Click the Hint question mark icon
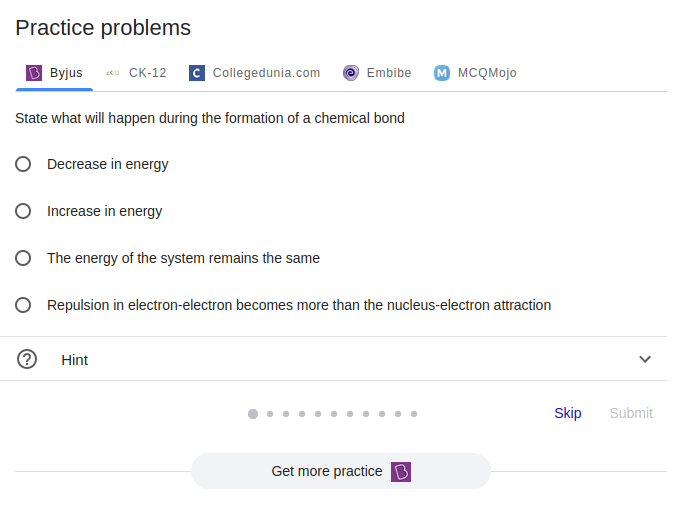Viewport: 682px width, 509px height. pos(27,359)
